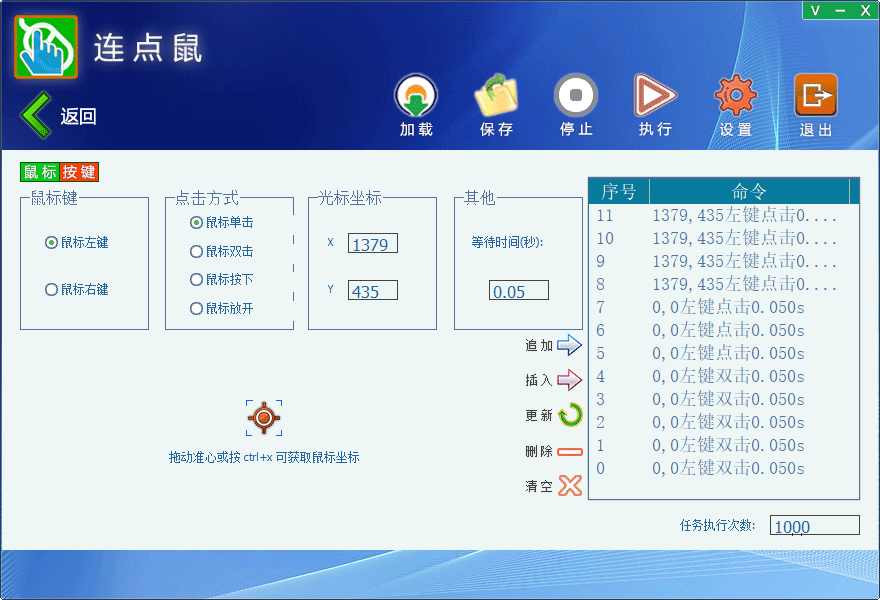The width and height of the screenshot is (880, 600).
Task: Click the 执行 (execute) play icon
Action: coord(655,95)
